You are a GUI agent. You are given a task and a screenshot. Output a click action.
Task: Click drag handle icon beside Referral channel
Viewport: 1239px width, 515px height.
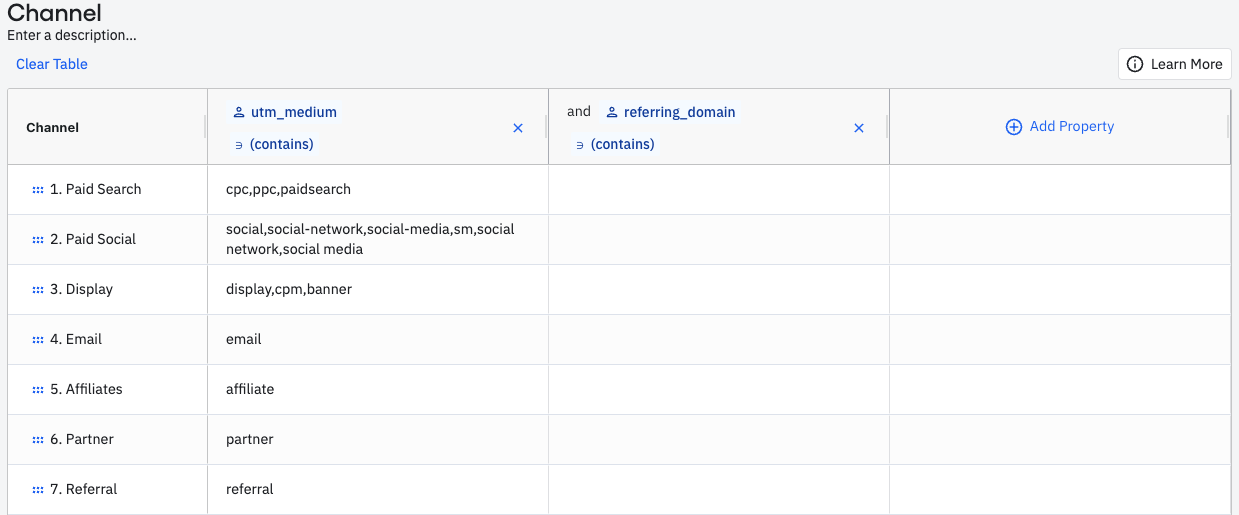[x=38, y=490]
